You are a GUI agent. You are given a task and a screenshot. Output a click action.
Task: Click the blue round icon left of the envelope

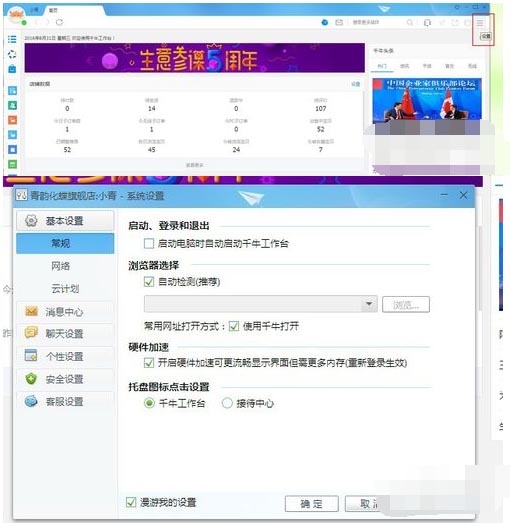click(325, 22)
